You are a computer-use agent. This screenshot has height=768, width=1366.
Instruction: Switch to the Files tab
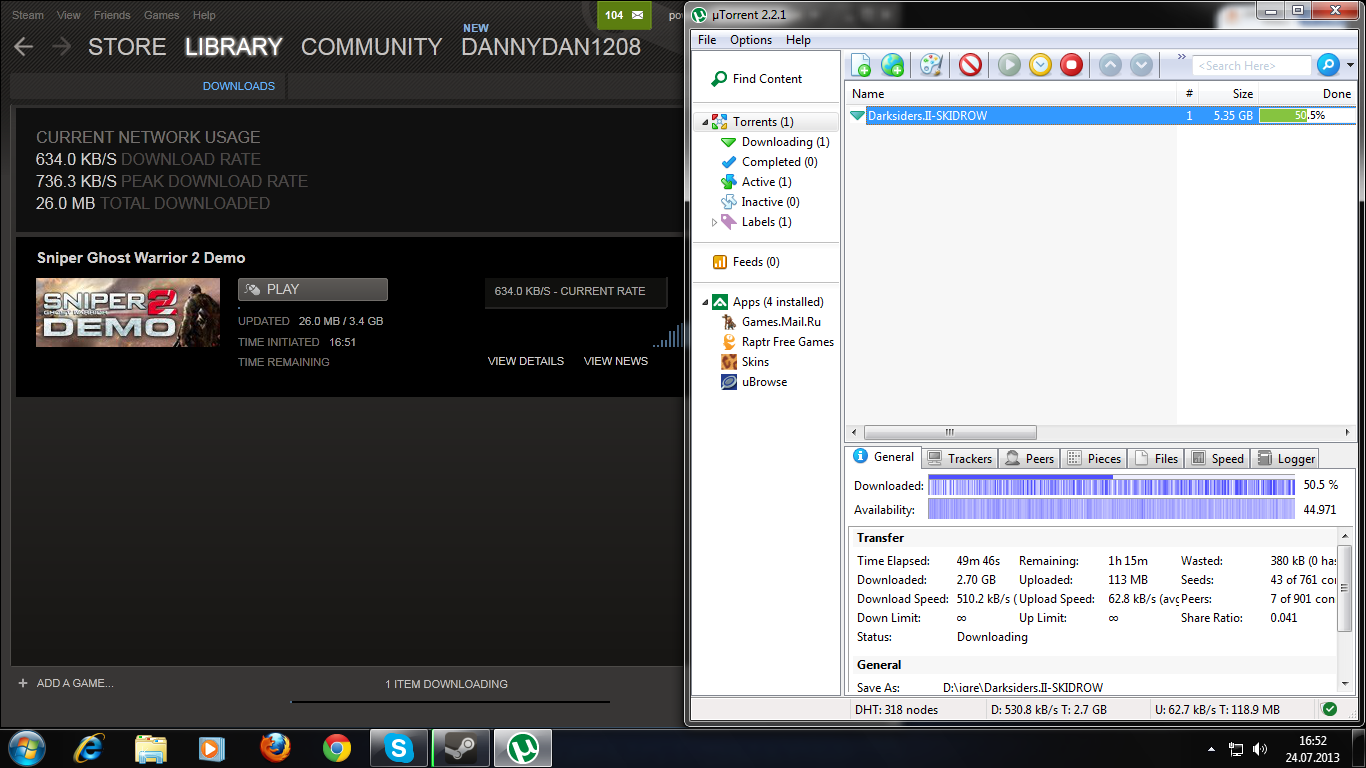1155,458
